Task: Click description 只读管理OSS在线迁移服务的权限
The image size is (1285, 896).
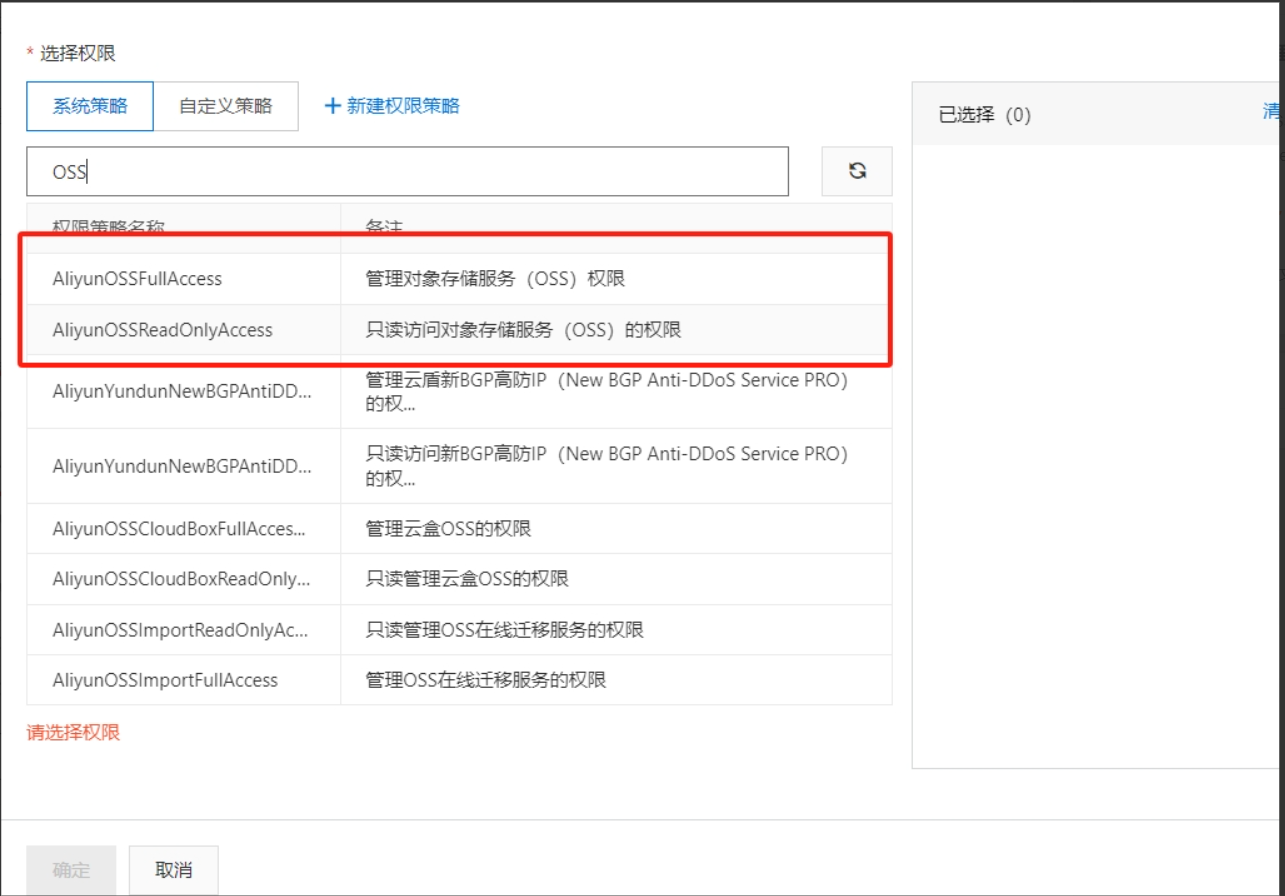Action: (x=504, y=630)
